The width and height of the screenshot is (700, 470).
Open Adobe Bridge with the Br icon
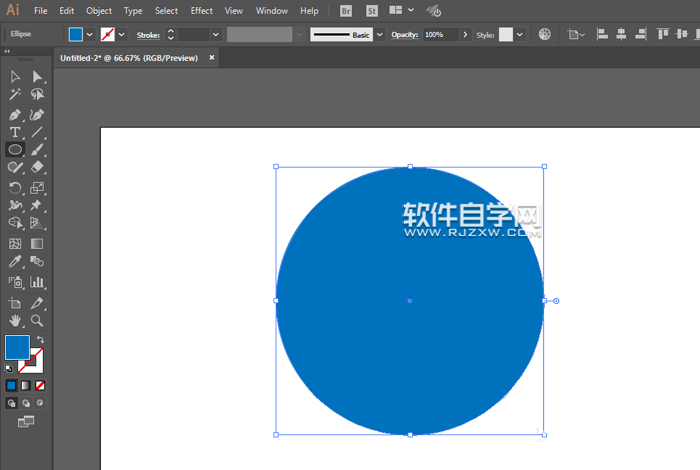tap(346, 10)
